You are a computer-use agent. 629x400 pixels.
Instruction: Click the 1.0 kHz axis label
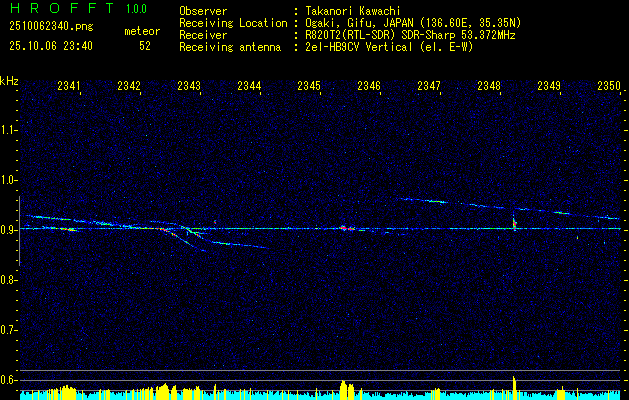click(8, 180)
